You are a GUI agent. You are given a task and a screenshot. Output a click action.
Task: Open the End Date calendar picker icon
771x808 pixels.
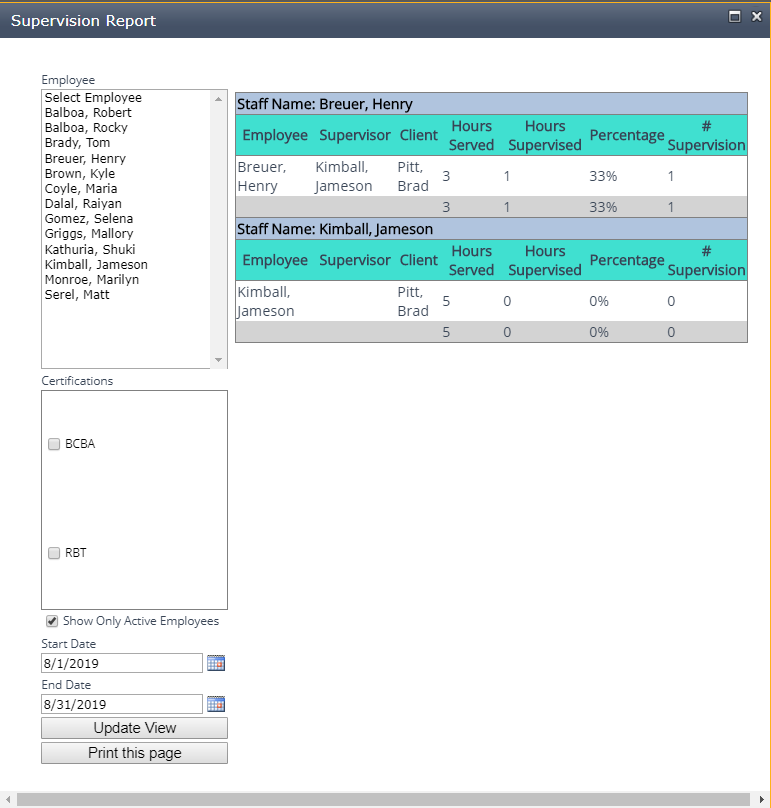tap(216, 704)
